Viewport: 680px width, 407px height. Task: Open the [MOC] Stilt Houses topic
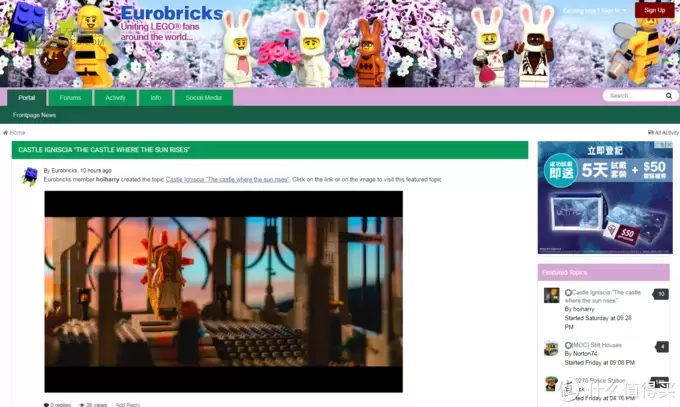pyautogui.click(x=597, y=345)
